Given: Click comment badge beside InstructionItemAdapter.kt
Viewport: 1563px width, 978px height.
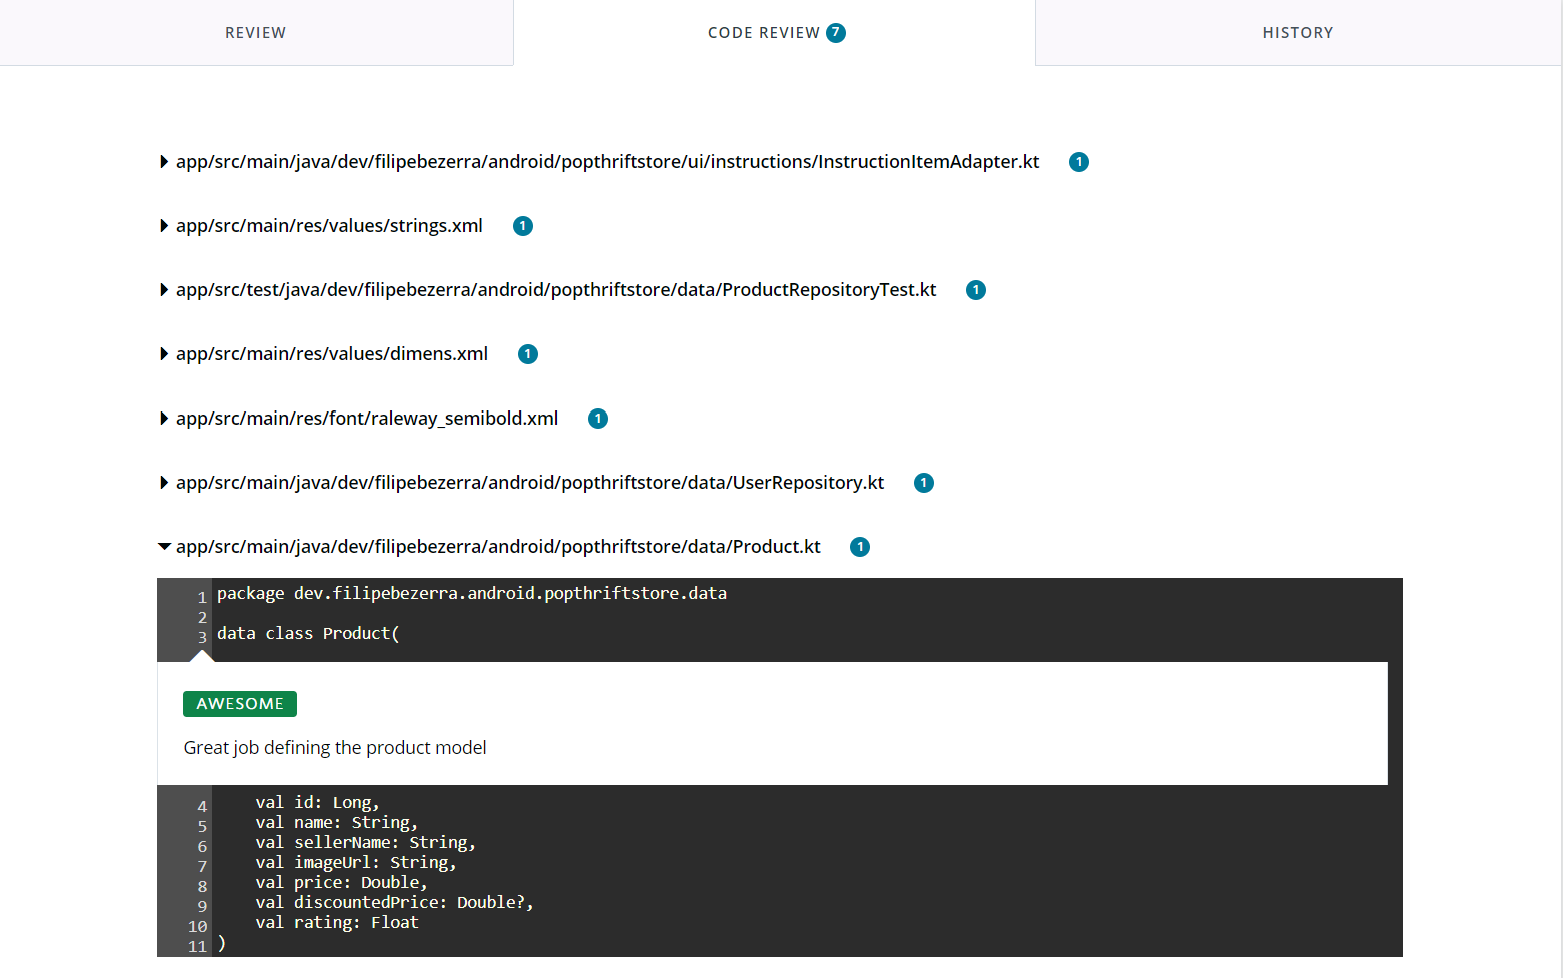Looking at the screenshot, I should 1079,162.
